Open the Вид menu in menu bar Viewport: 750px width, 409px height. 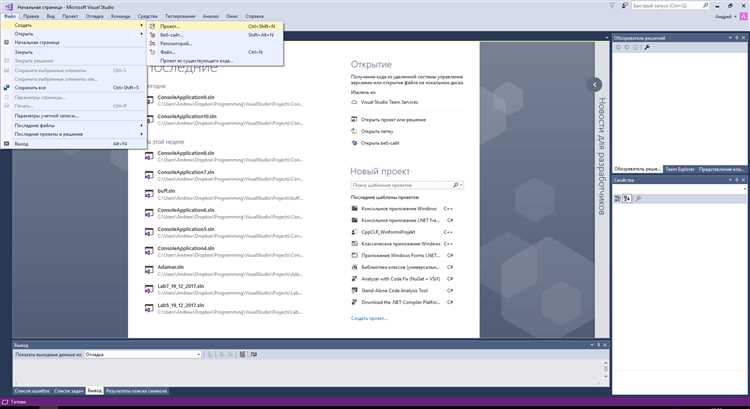(x=51, y=16)
